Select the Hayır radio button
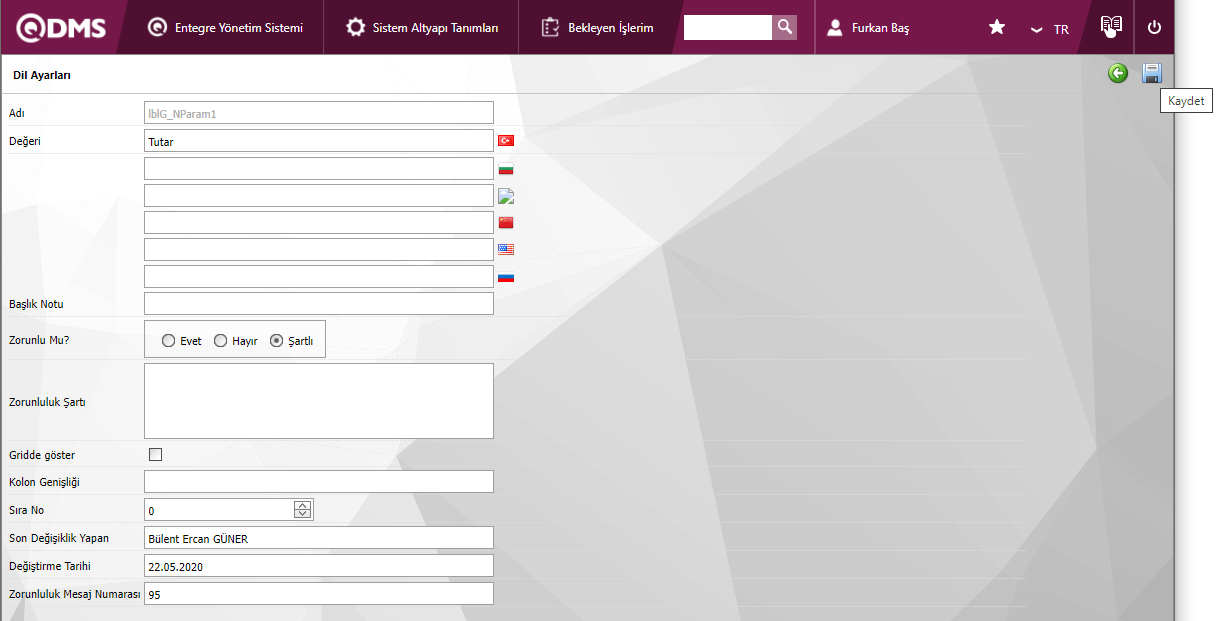This screenshot has width=1217, height=621. (x=220, y=341)
